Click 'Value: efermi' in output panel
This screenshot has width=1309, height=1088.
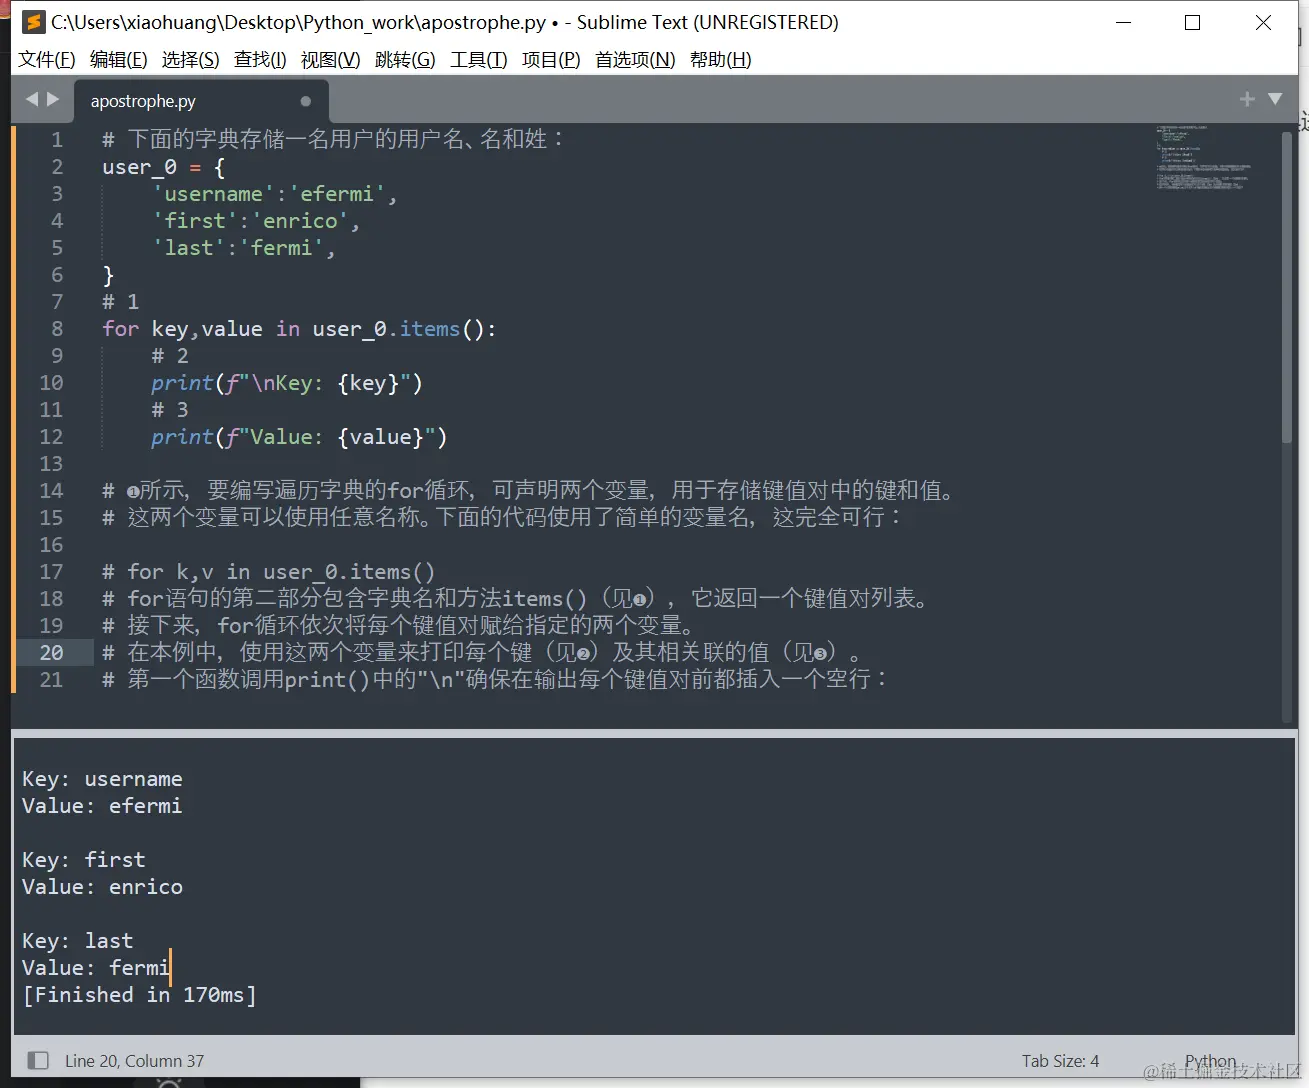(x=102, y=806)
